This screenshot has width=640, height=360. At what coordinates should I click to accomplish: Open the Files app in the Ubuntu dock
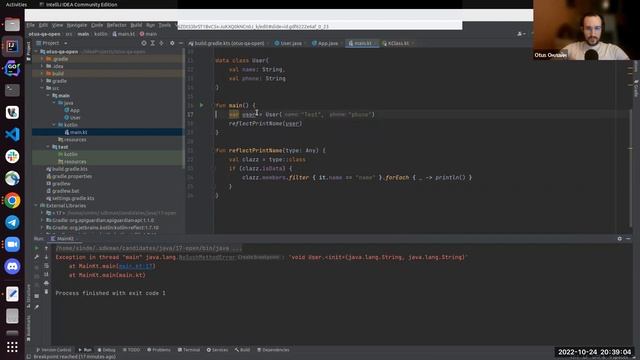pyautogui.click(x=12, y=24)
